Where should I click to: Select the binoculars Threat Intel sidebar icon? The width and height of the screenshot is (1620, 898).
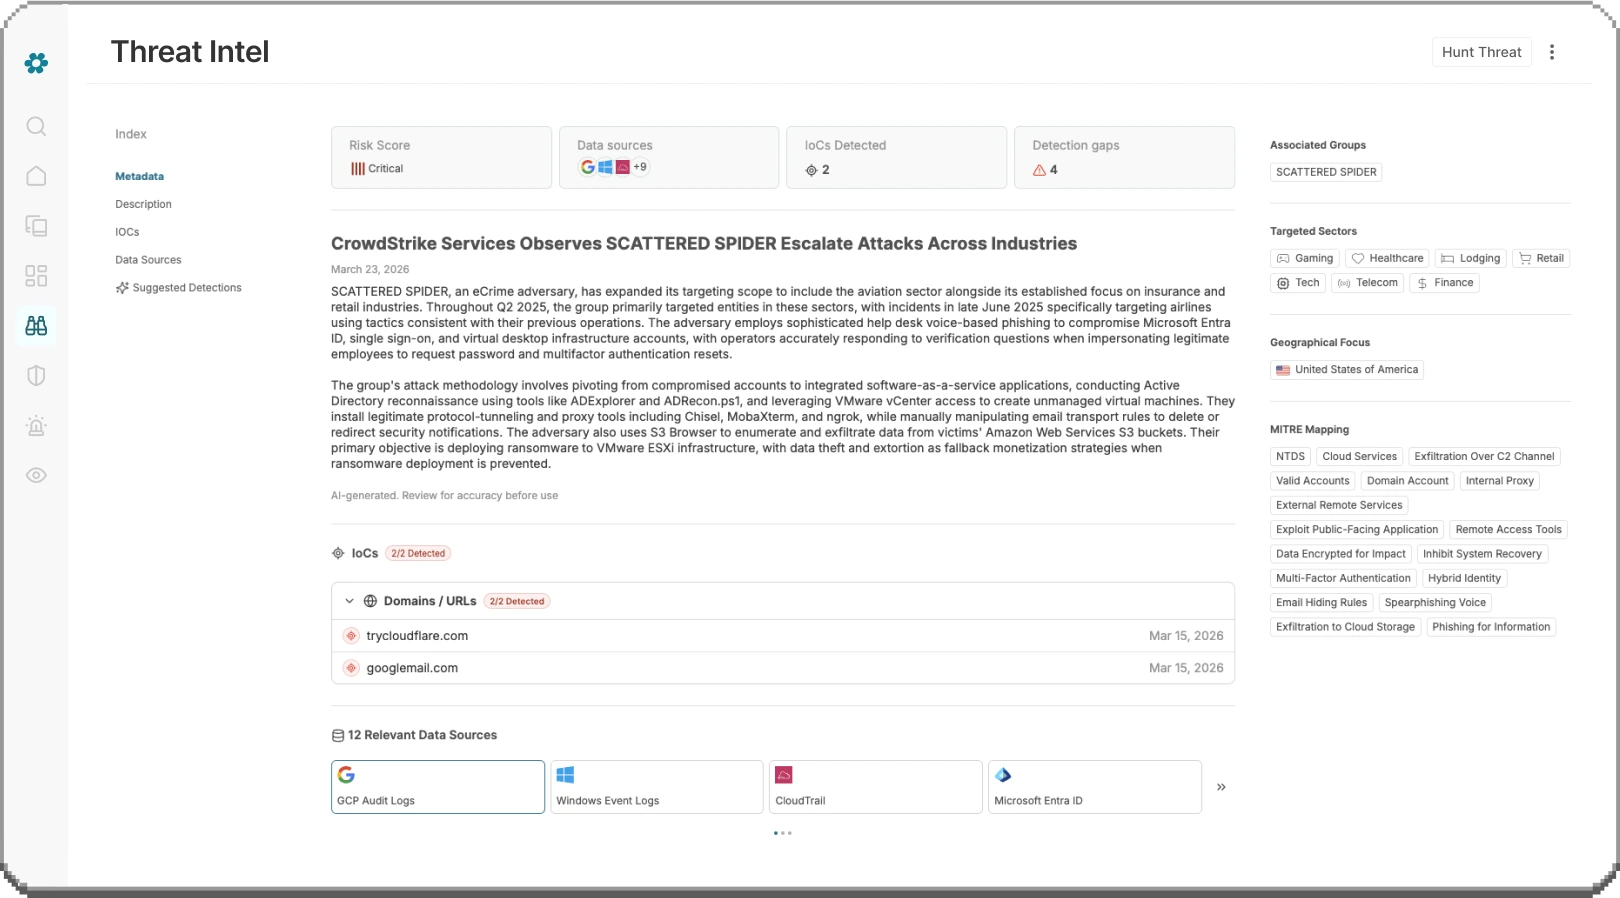pyautogui.click(x=36, y=326)
